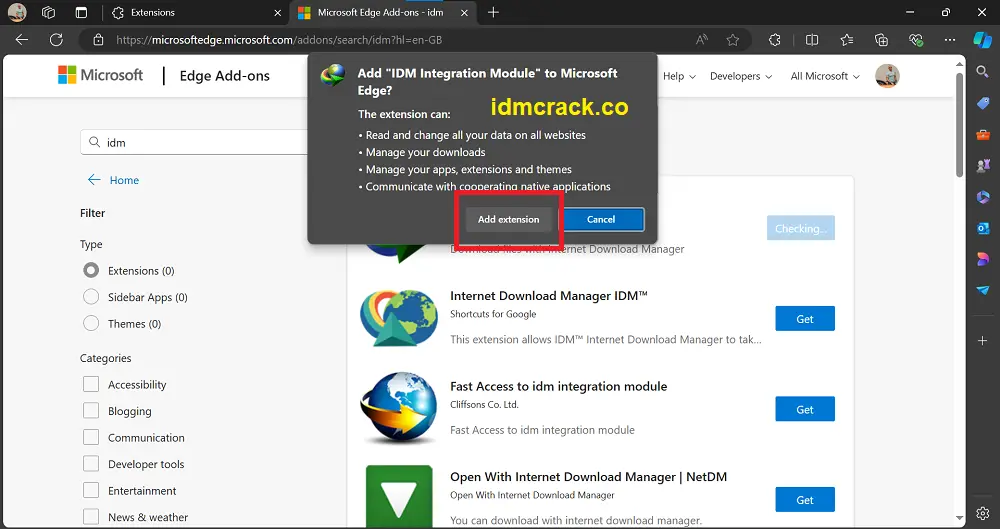
Task: Click the browser Back arrow
Action: [22, 40]
